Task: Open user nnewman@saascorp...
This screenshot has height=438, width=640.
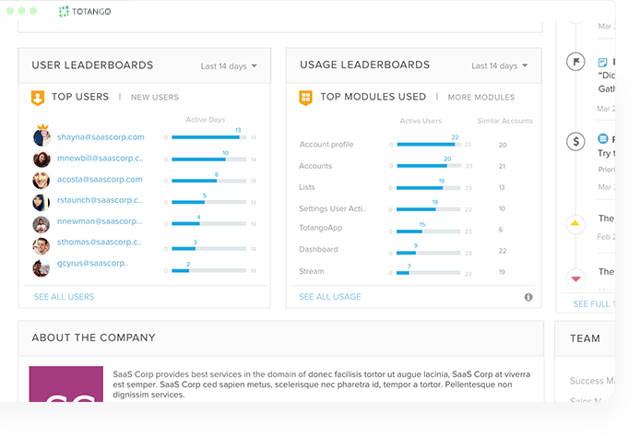Action: pos(100,221)
